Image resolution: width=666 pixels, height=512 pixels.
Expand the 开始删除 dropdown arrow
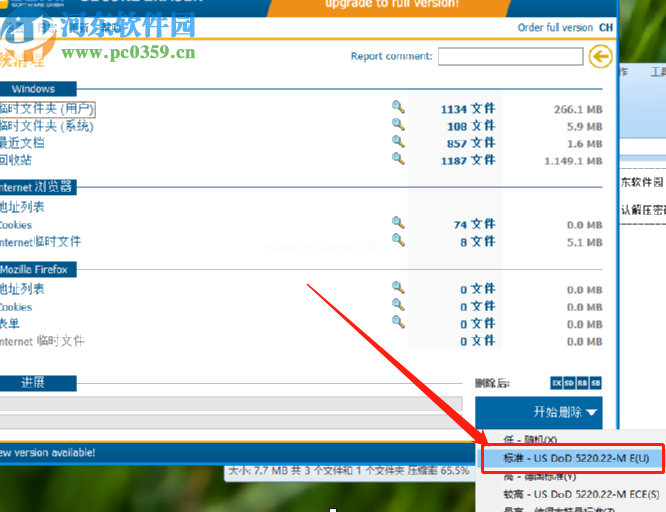(x=592, y=412)
